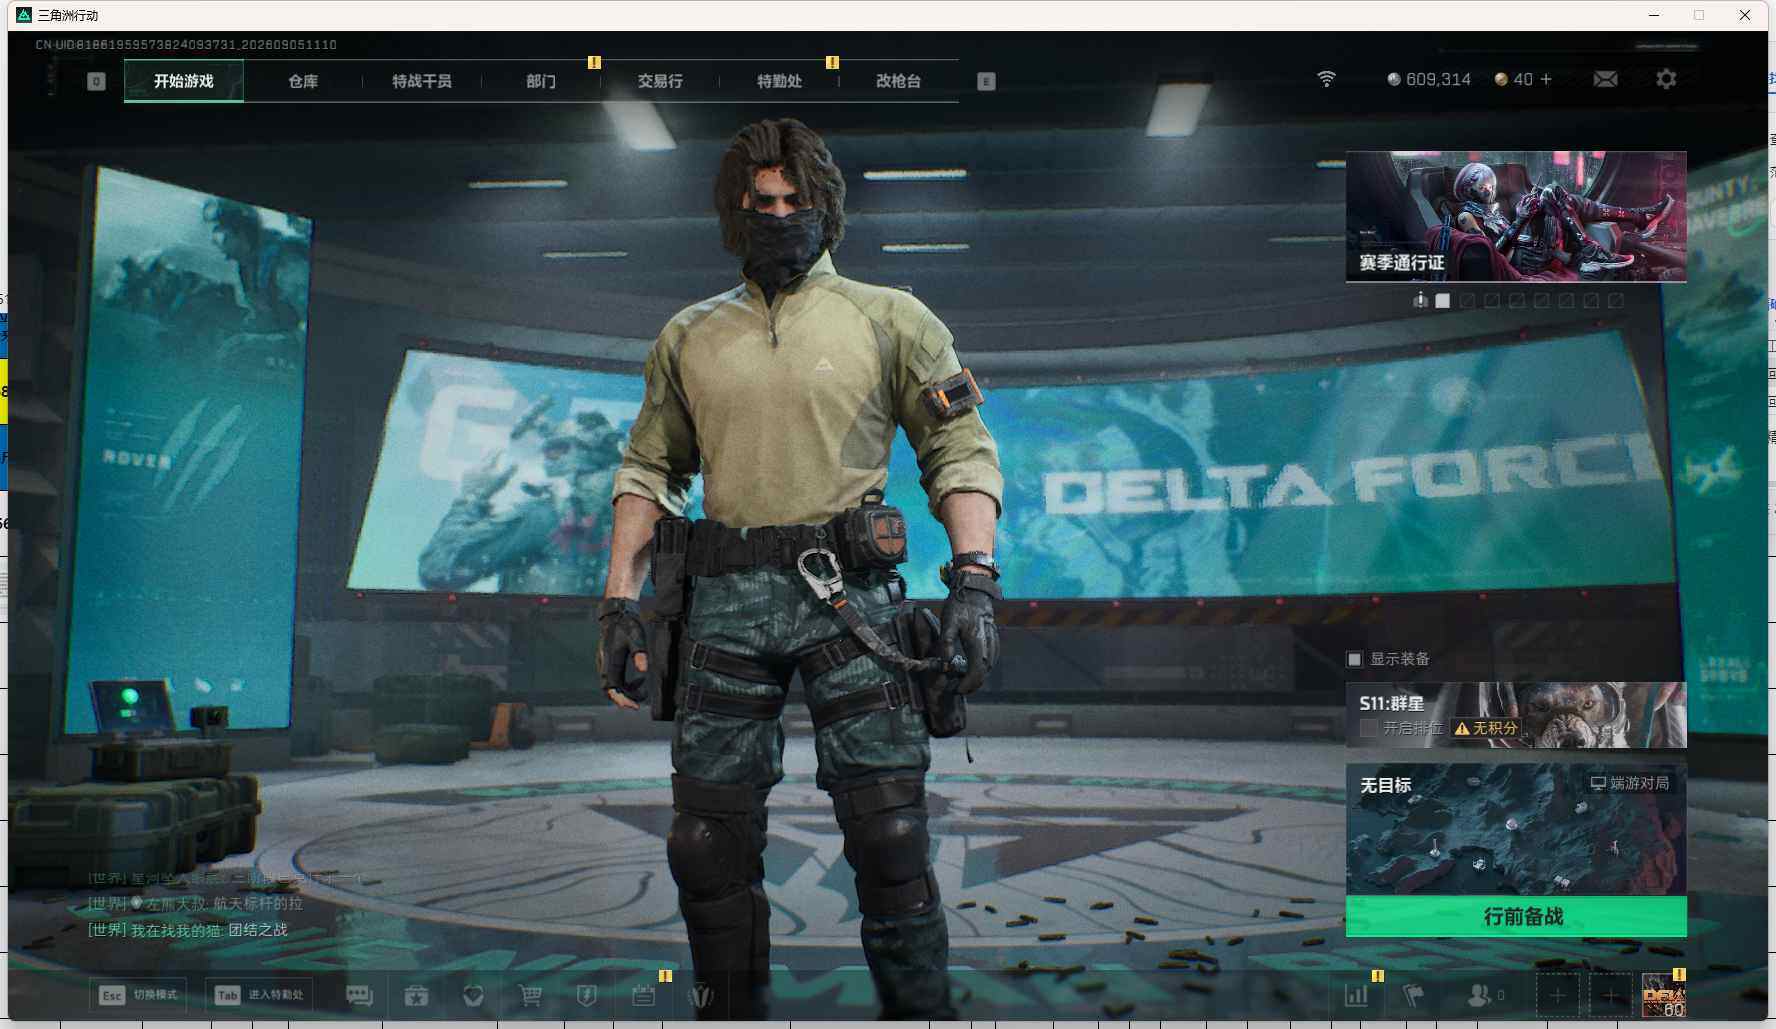Screen dimensions: 1776x1029
Task: Click the Esc 切换模式 button
Action: pos(138,995)
